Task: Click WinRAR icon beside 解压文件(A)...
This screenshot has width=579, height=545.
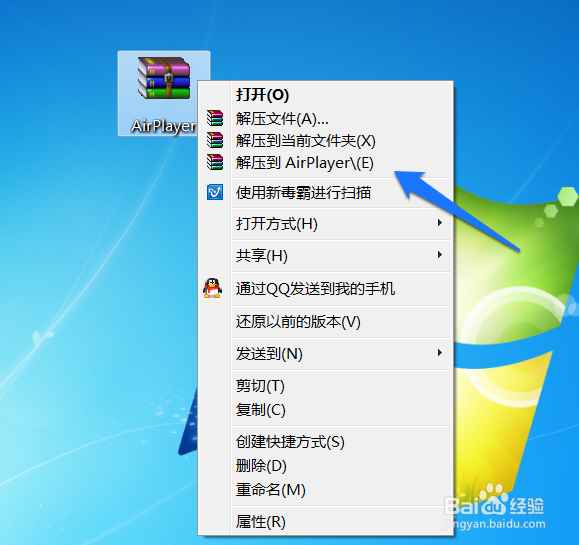Action: point(215,118)
